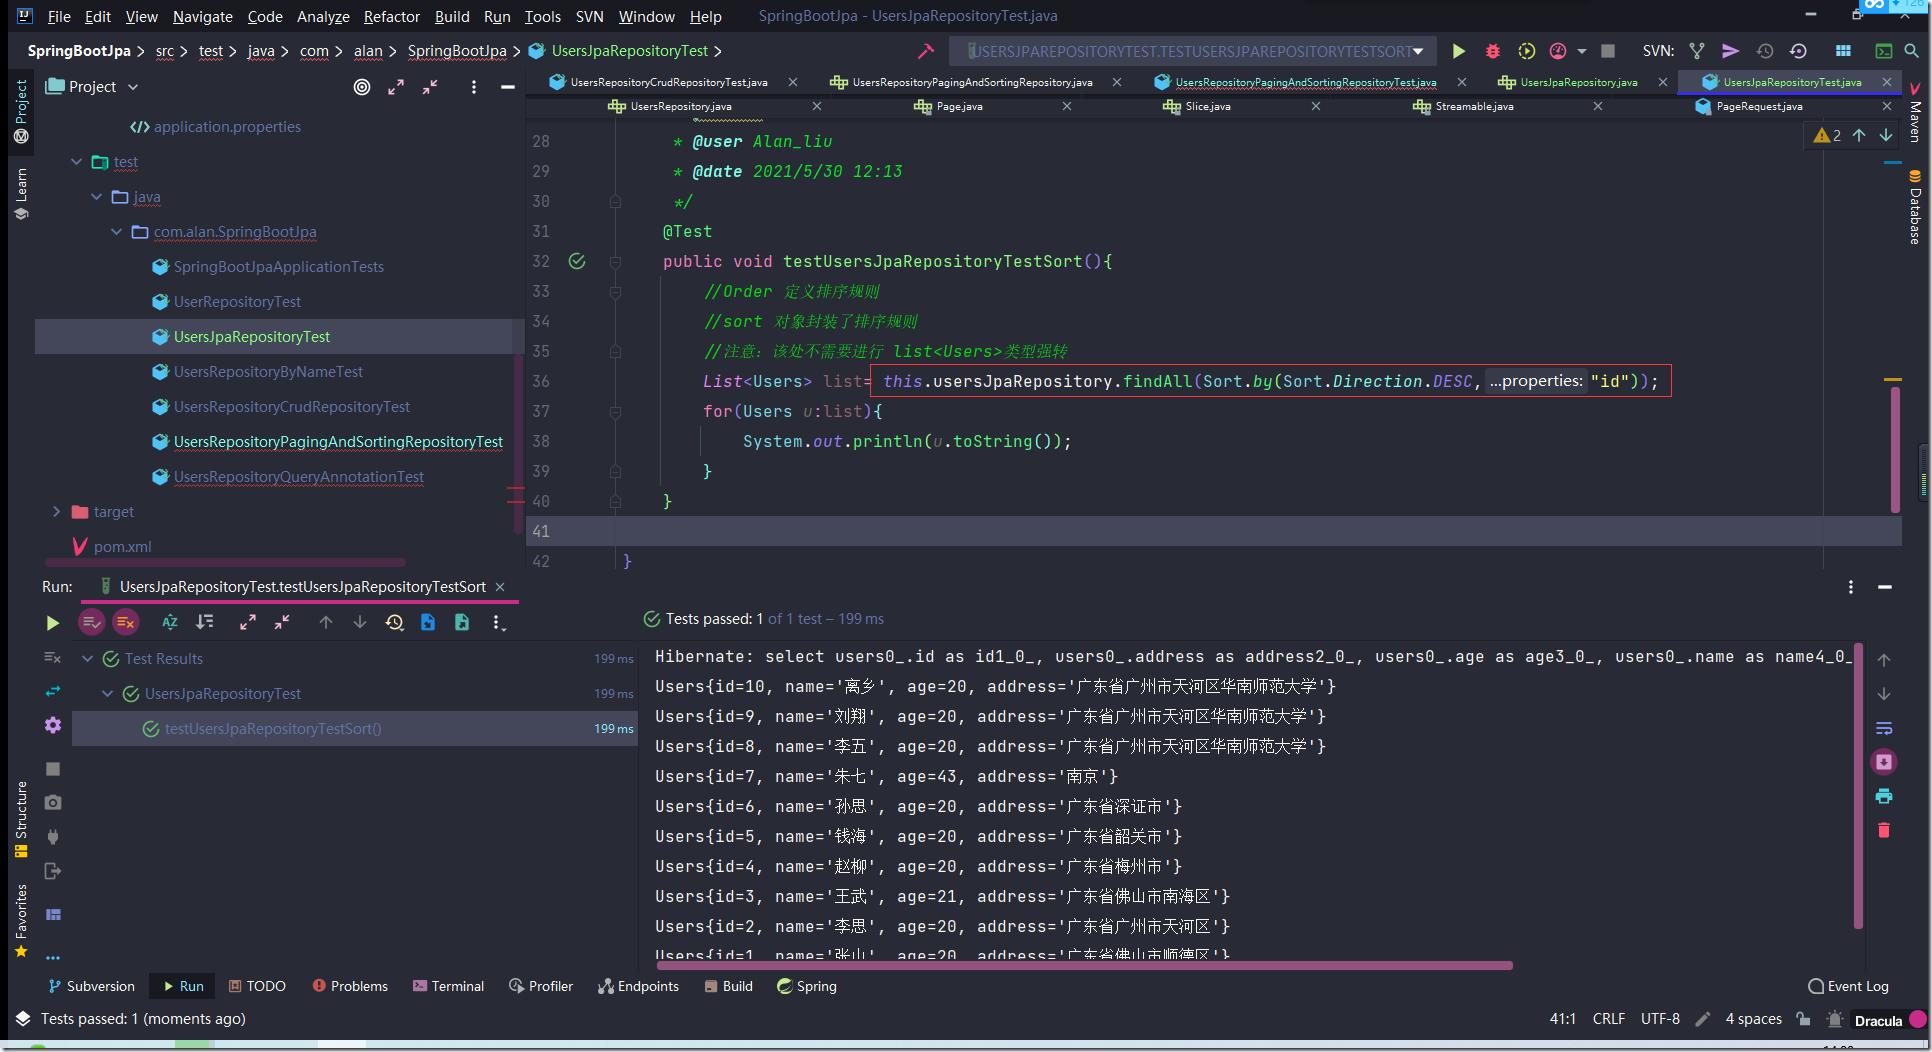Collapse All in Project panel
This screenshot has width=1932, height=1052.
(x=430, y=87)
